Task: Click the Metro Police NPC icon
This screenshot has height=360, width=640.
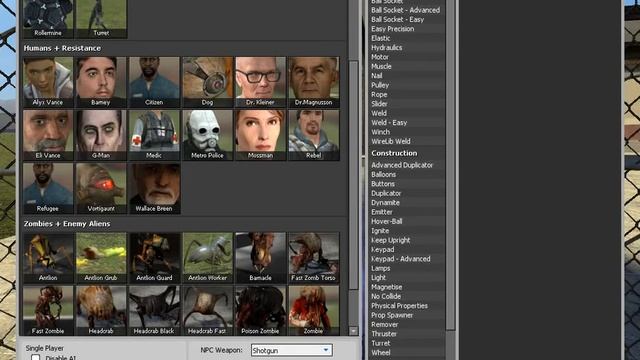Action: pyautogui.click(x=207, y=135)
